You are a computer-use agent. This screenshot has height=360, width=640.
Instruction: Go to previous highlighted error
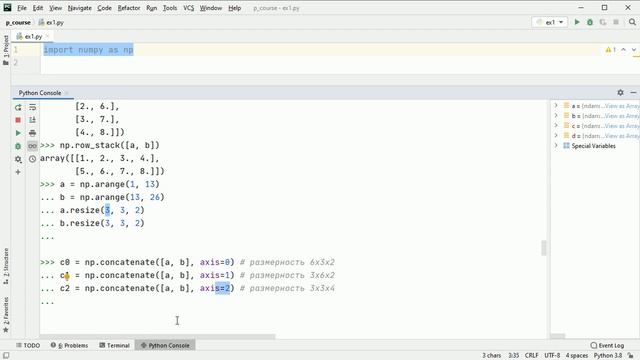pos(623,50)
